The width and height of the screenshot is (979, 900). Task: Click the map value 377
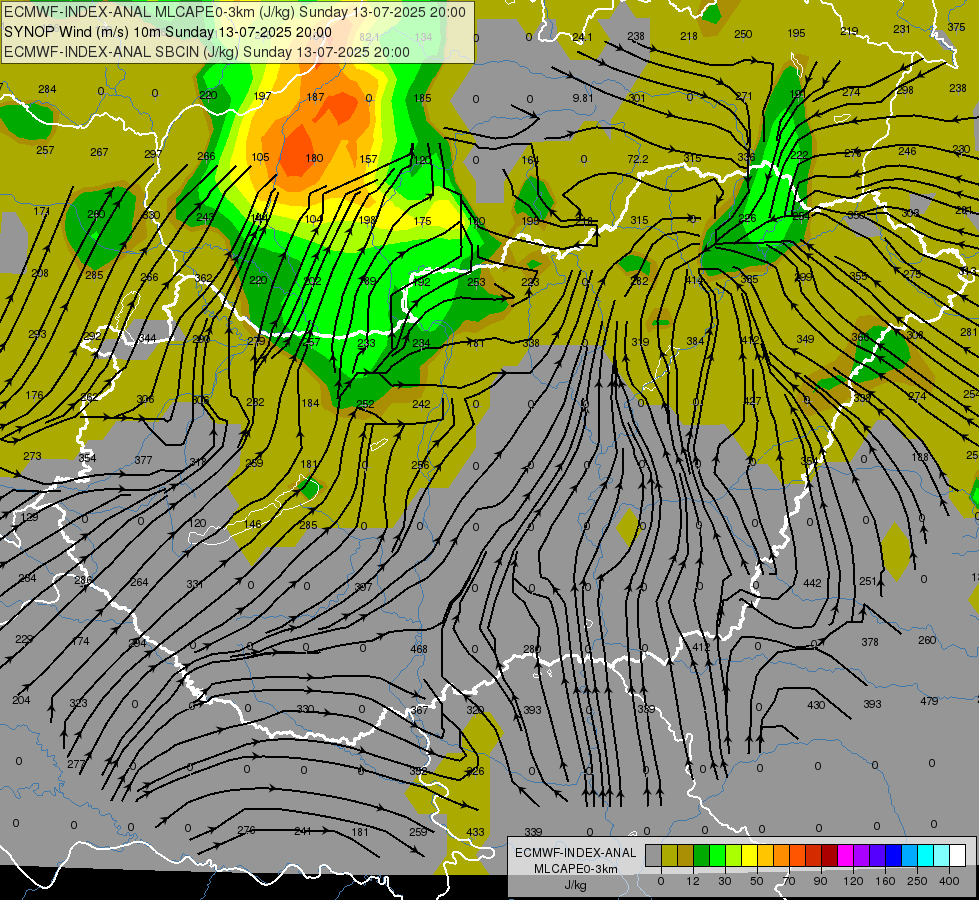click(x=144, y=460)
